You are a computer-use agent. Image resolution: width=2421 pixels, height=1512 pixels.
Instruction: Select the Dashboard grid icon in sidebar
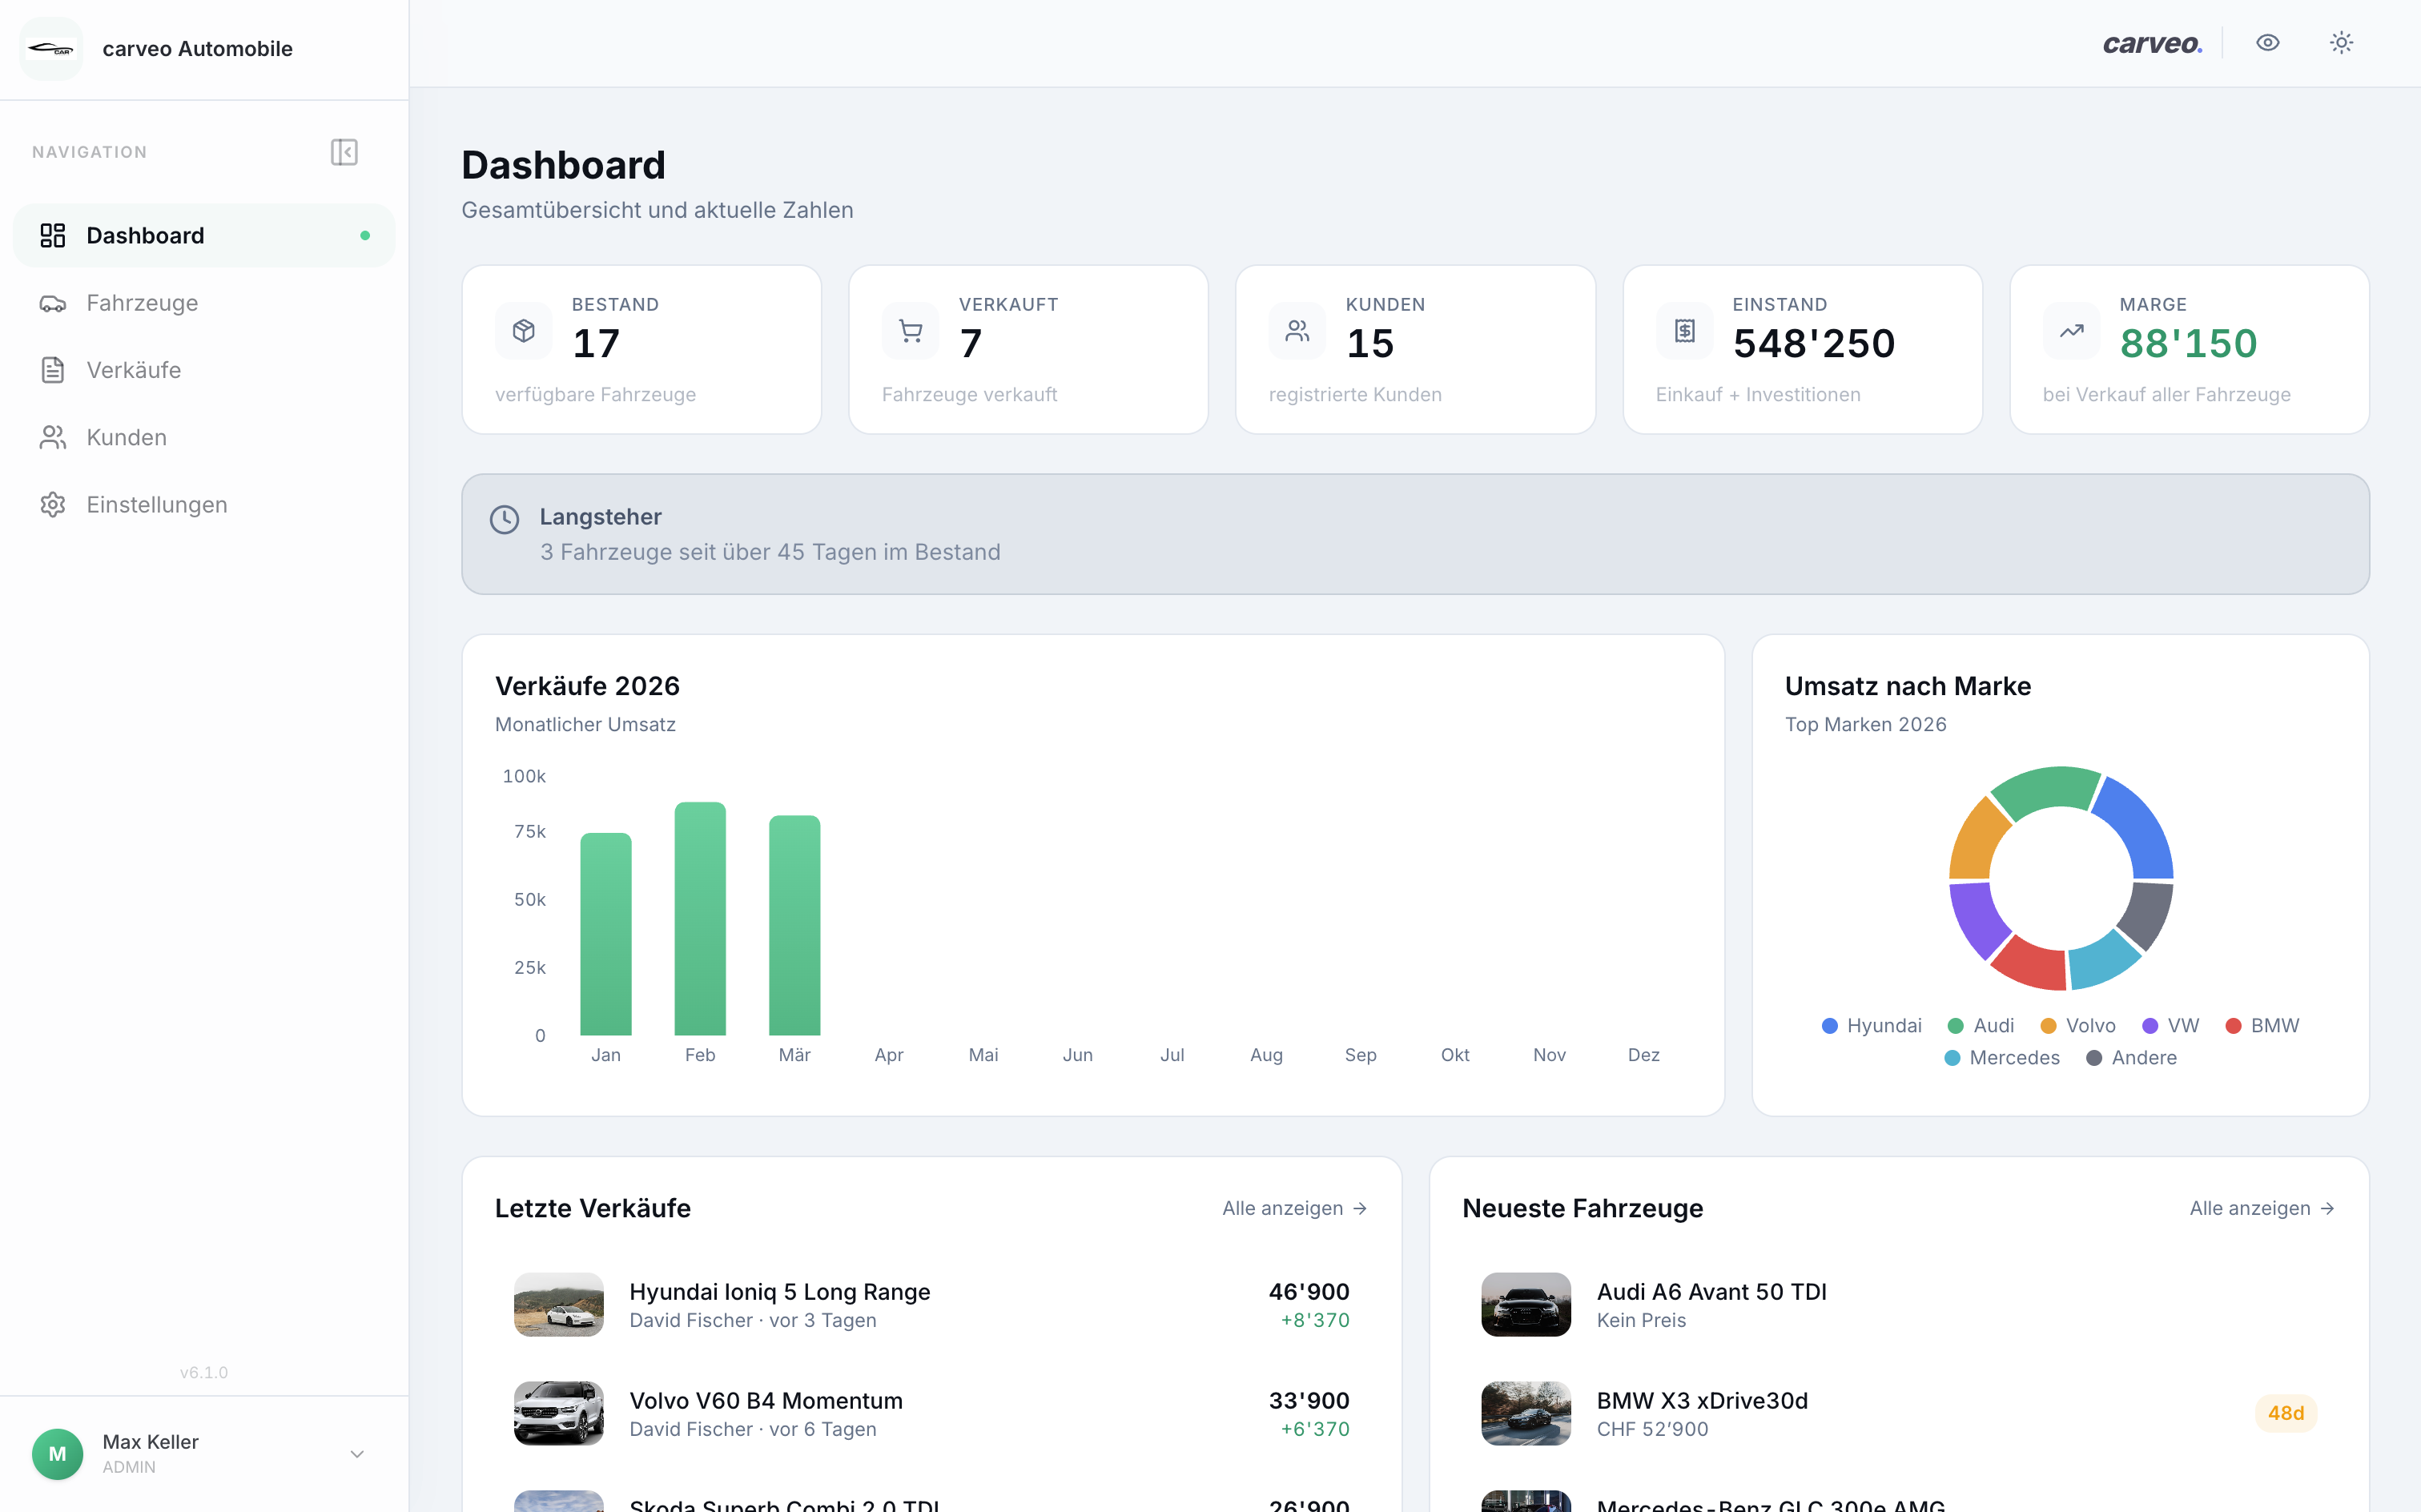pyautogui.click(x=53, y=235)
